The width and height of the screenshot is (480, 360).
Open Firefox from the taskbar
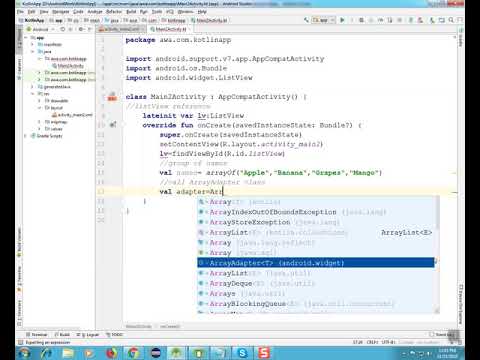click(112, 353)
